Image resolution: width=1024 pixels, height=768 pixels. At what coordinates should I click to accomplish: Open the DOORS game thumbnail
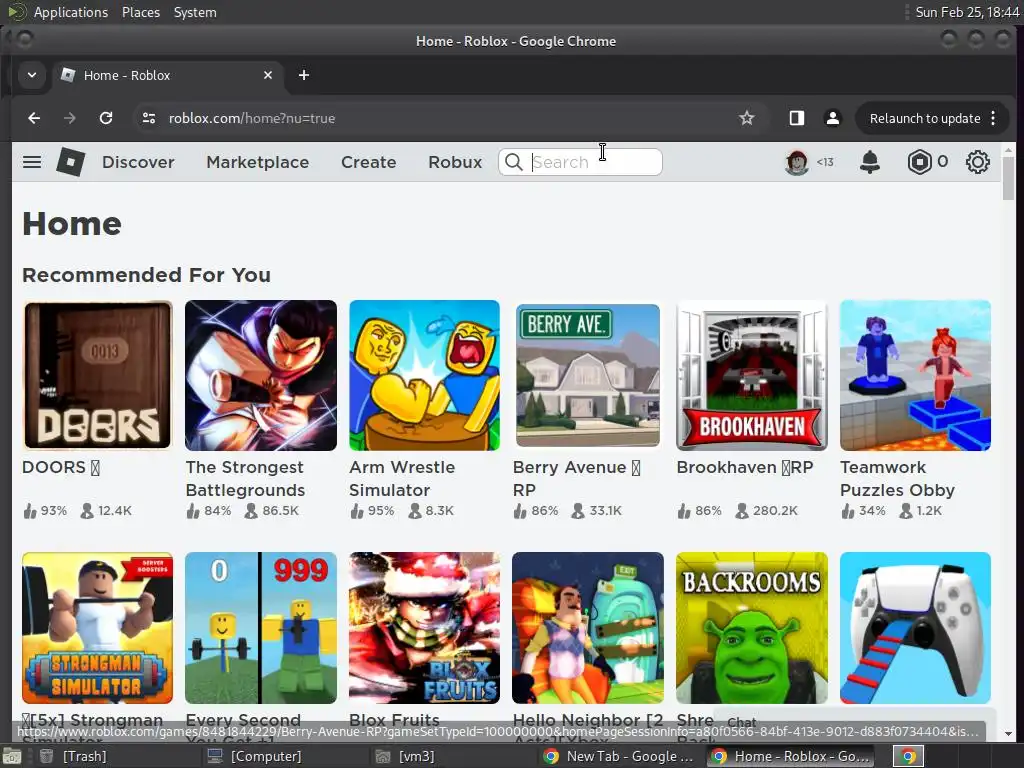tap(97, 376)
